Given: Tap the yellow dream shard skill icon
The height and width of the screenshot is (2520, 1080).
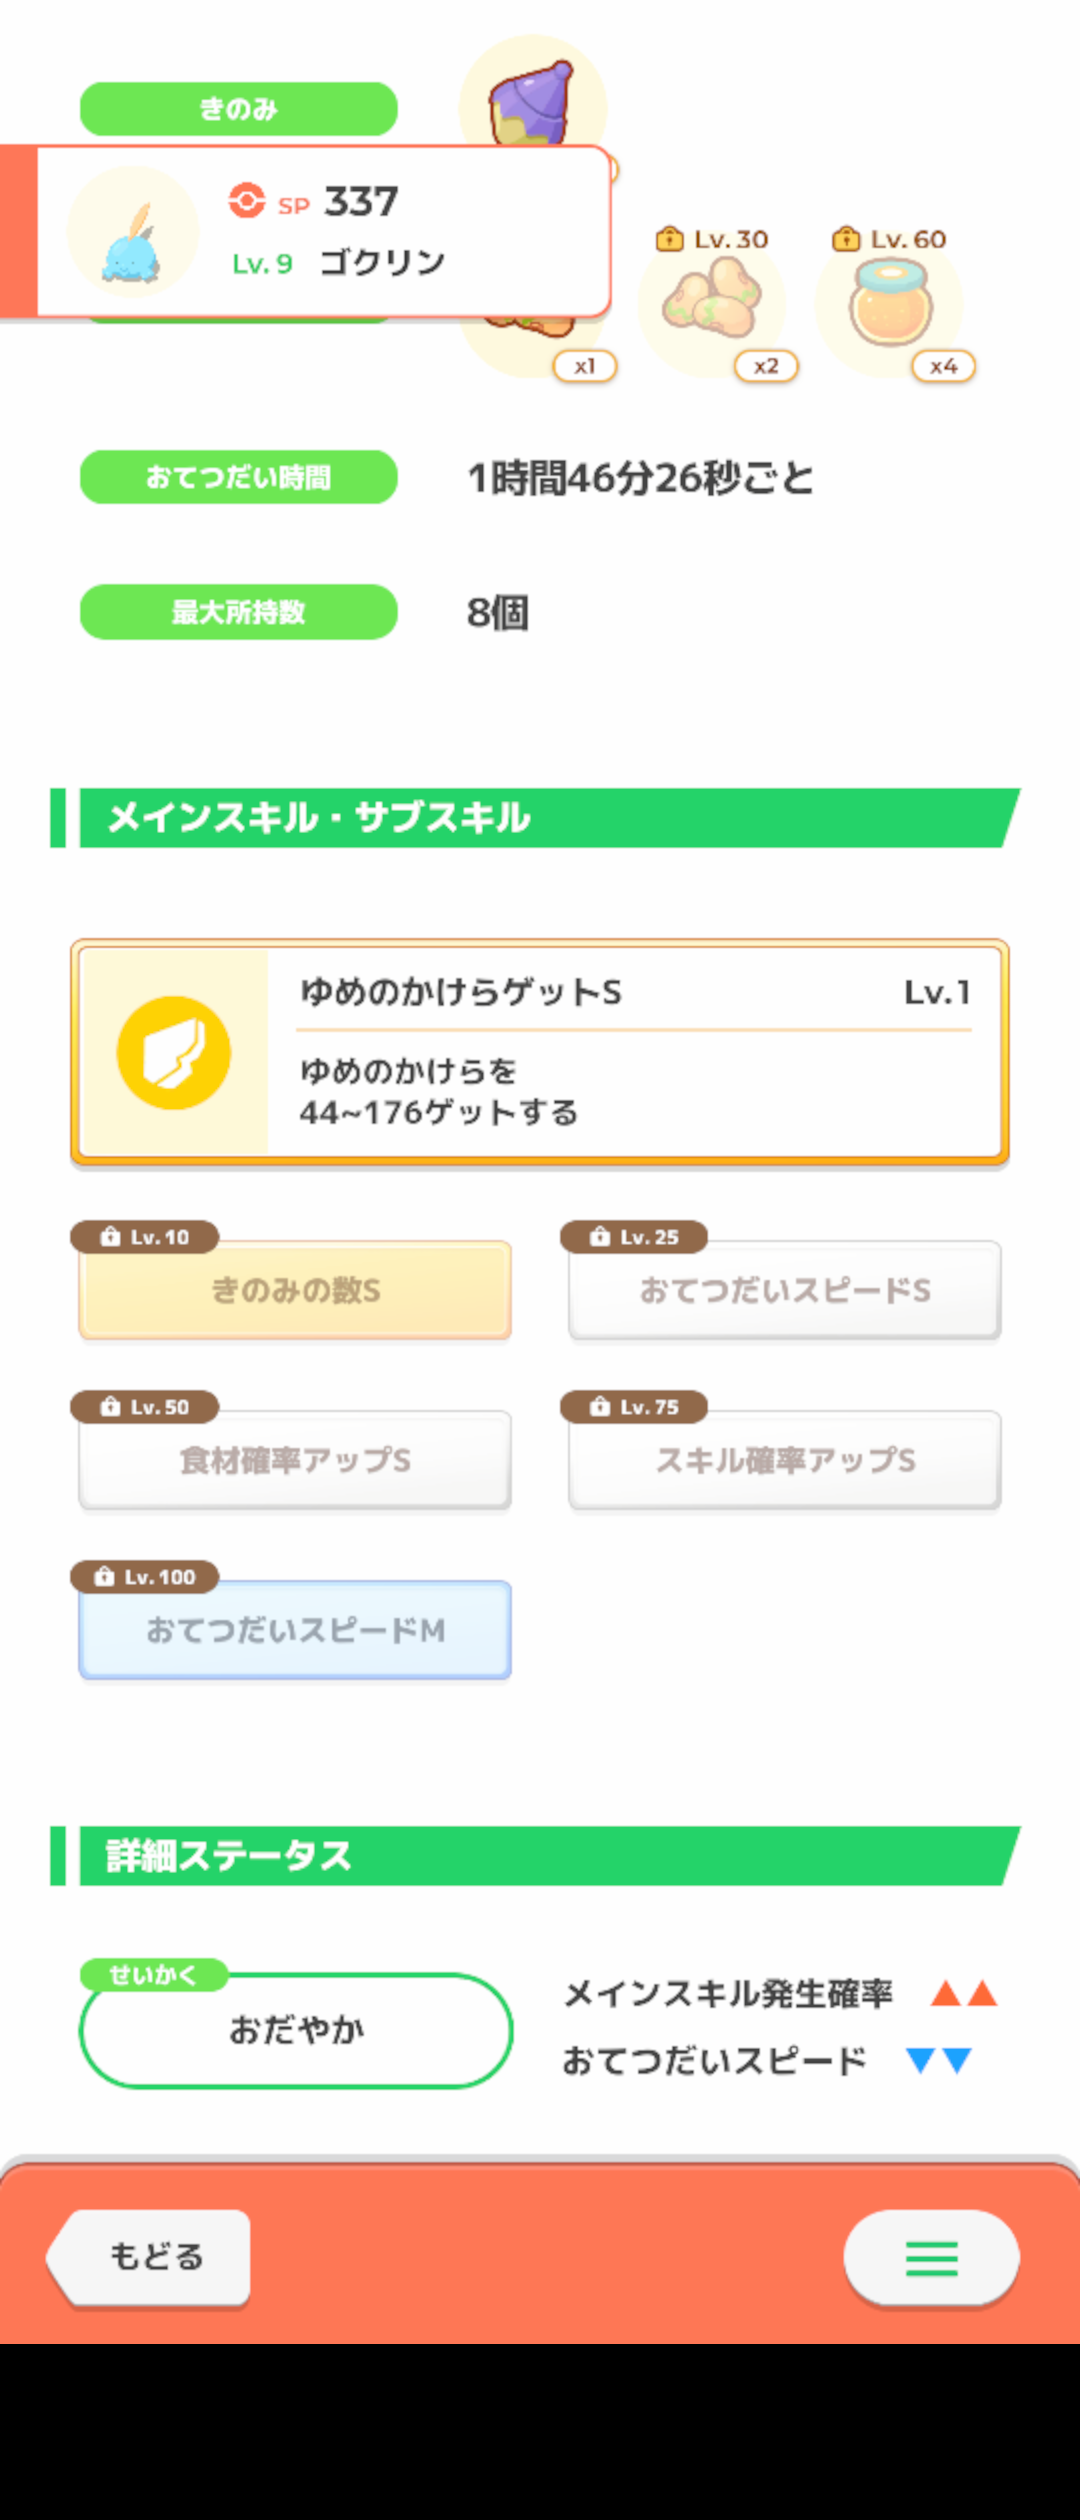Looking at the screenshot, I should (x=174, y=1053).
